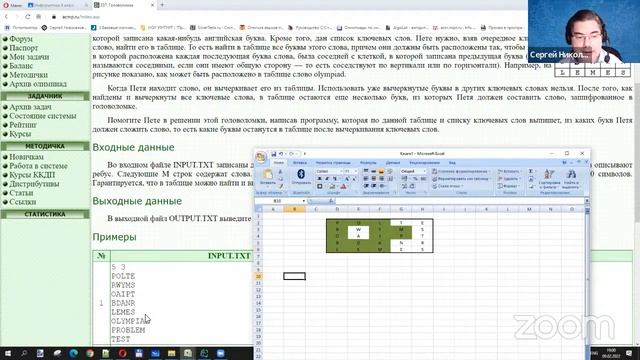Switch to Excel Data ribbon tab
Image resolution: width=640 pixels, height=360 pixels.
[x=393, y=163]
